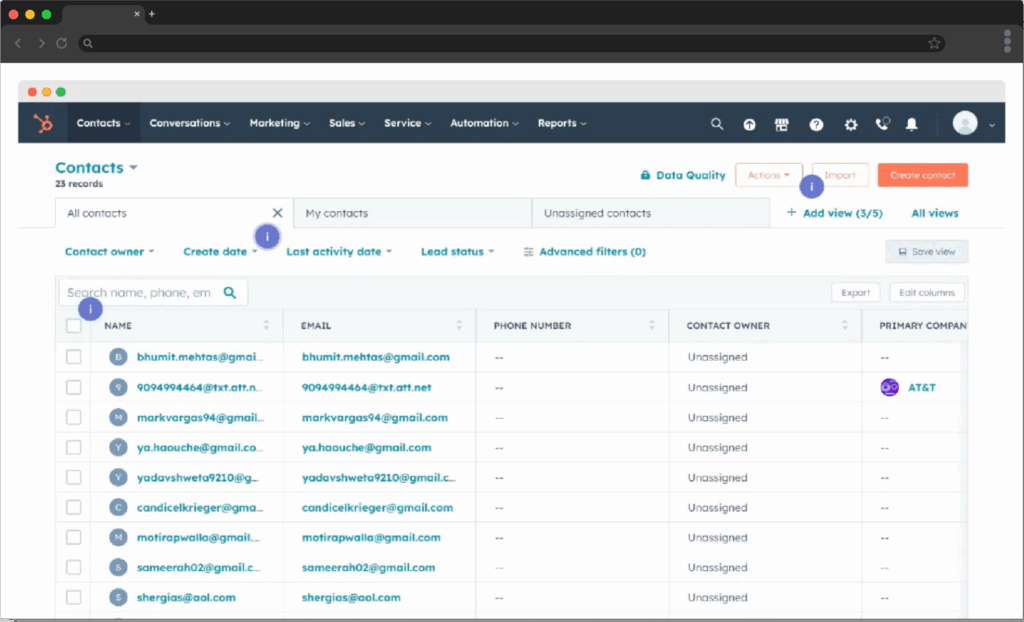Image resolution: width=1024 pixels, height=622 pixels.
Task: Check the box for 9094994464@txt.att.net row
Action: 74,387
